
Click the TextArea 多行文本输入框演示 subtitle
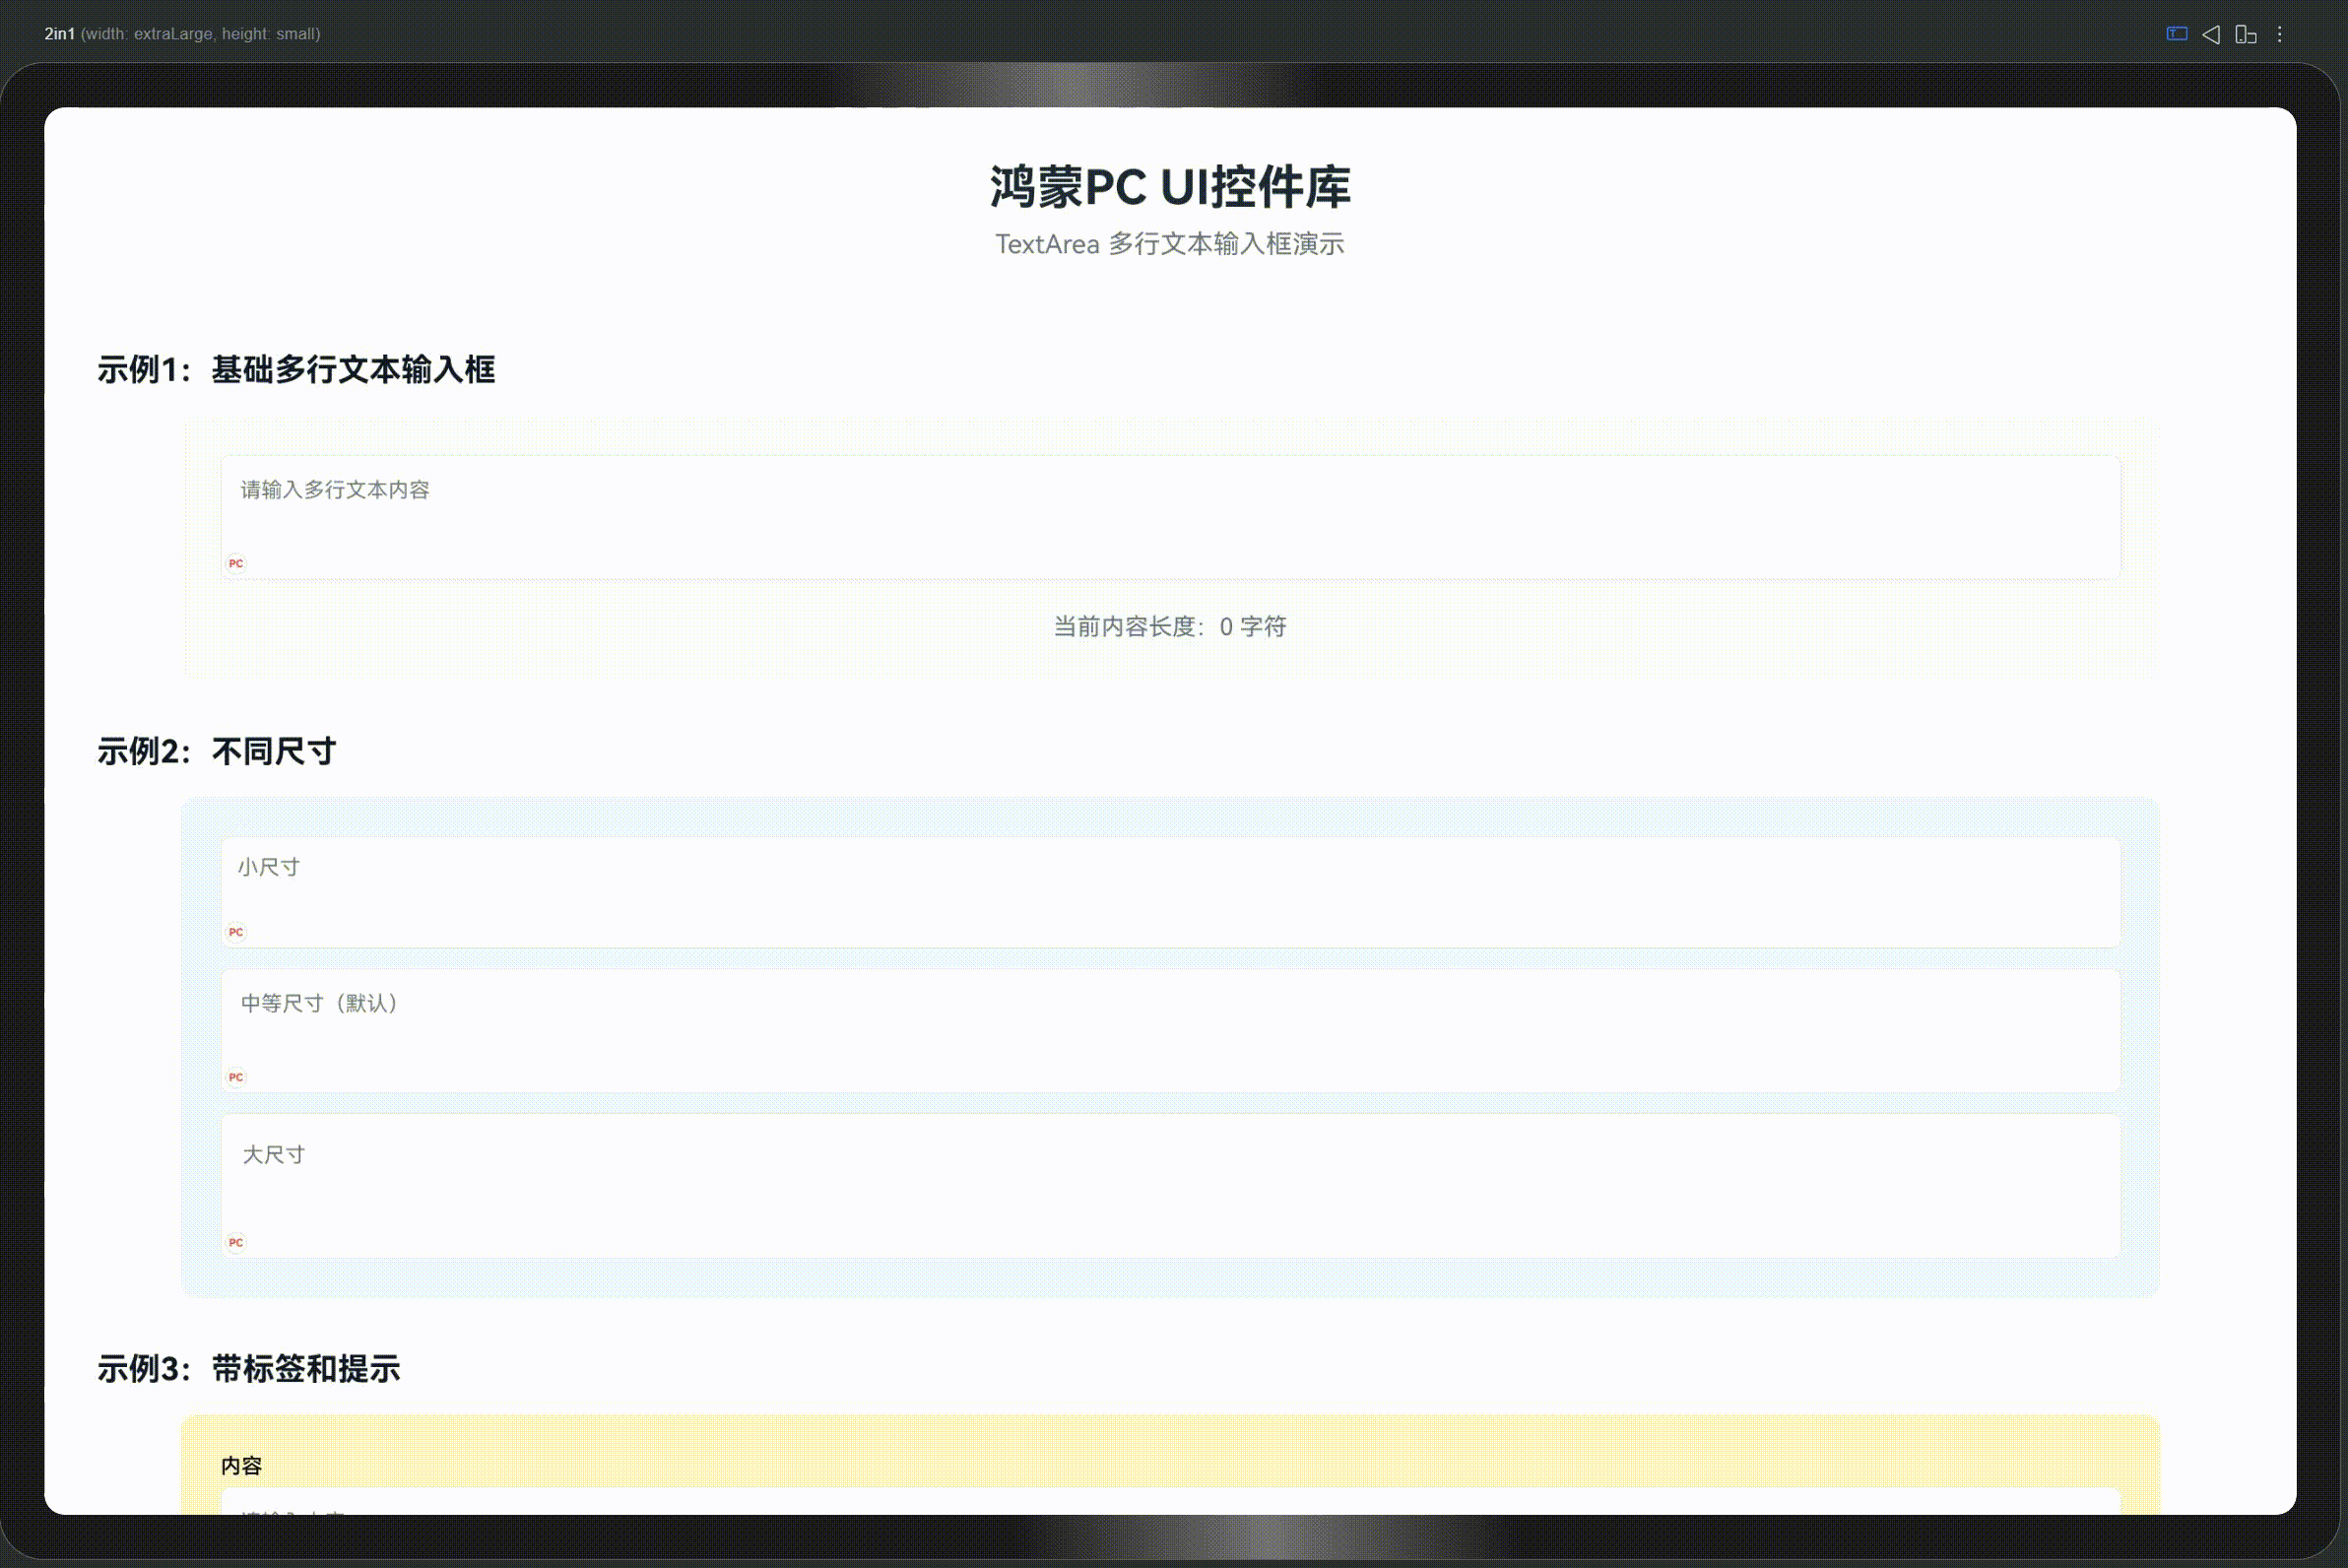[x=1170, y=244]
